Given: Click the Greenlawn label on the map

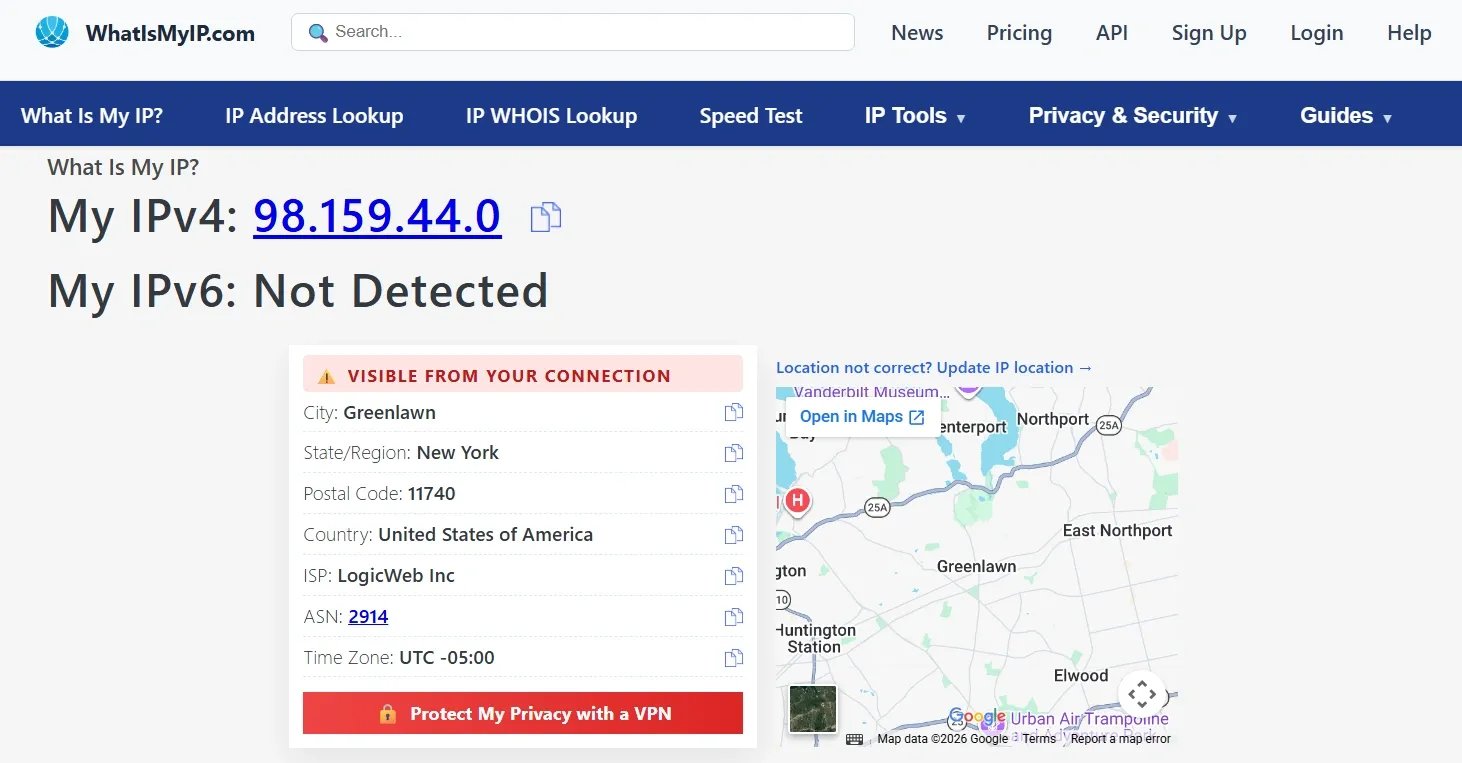Looking at the screenshot, I should [976, 566].
